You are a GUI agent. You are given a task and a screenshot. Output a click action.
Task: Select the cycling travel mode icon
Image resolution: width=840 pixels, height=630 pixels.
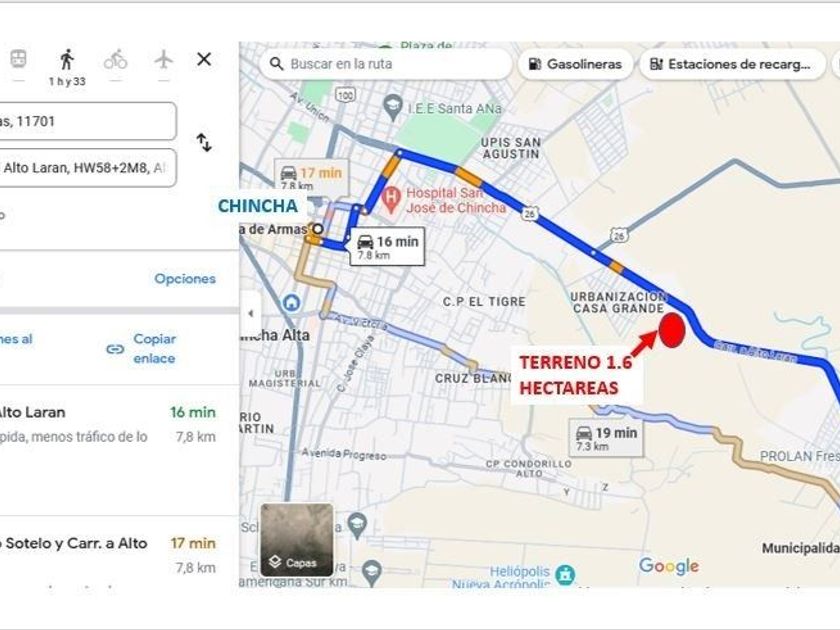(x=115, y=59)
